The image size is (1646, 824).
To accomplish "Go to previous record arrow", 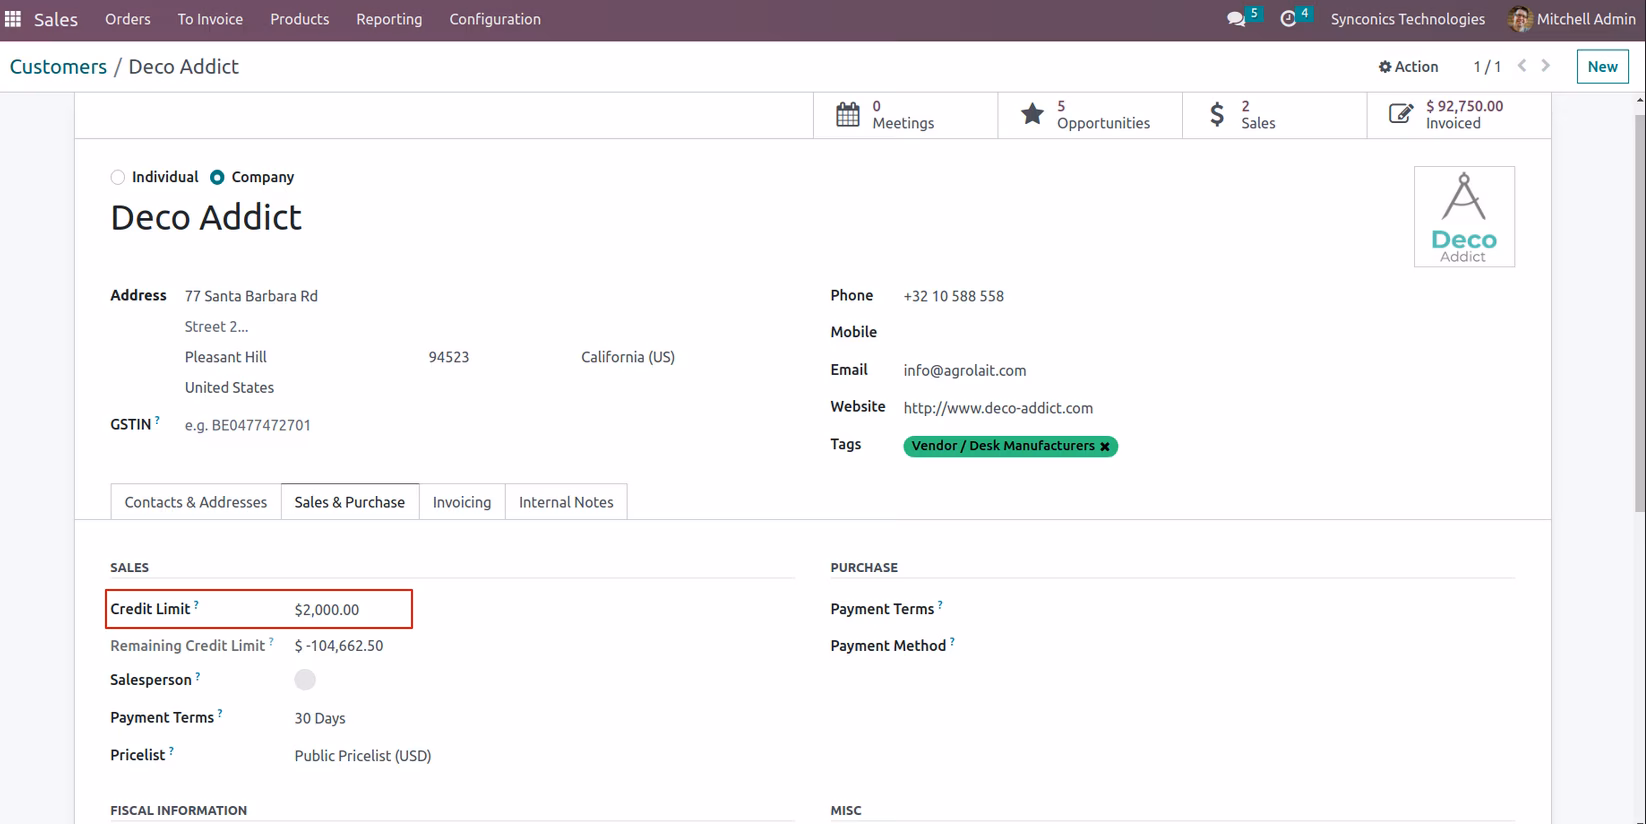I will click(1522, 66).
